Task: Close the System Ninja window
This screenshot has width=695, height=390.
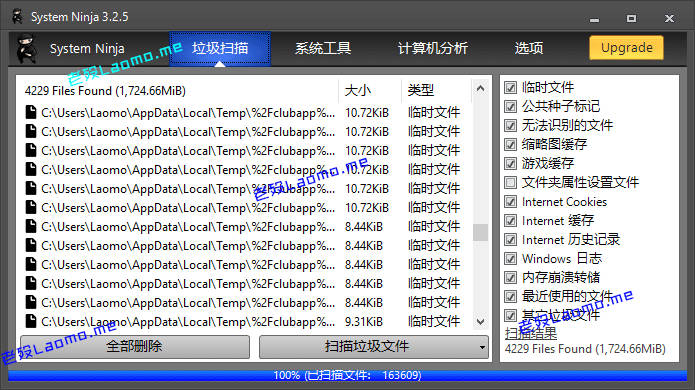Action: (669, 19)
